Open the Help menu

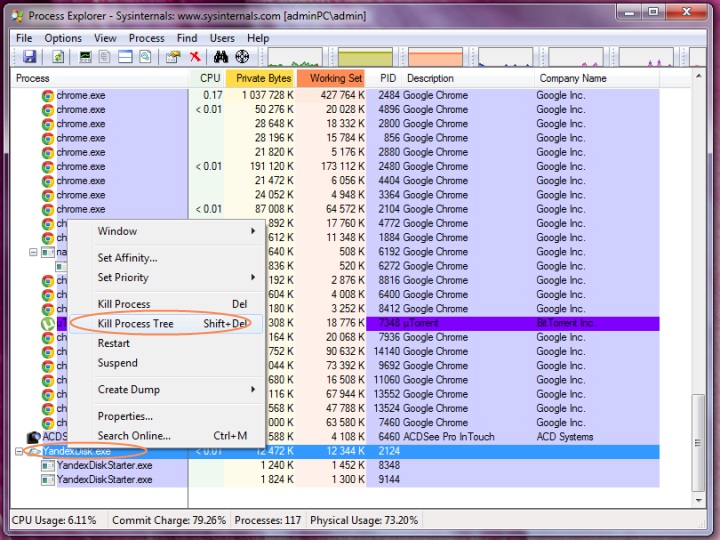point(258,38)
